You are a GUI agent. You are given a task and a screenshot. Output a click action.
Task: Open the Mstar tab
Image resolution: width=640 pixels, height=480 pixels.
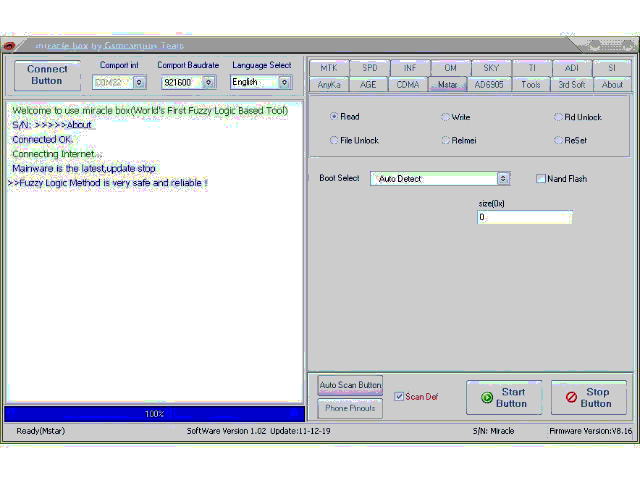pos(447,84)
